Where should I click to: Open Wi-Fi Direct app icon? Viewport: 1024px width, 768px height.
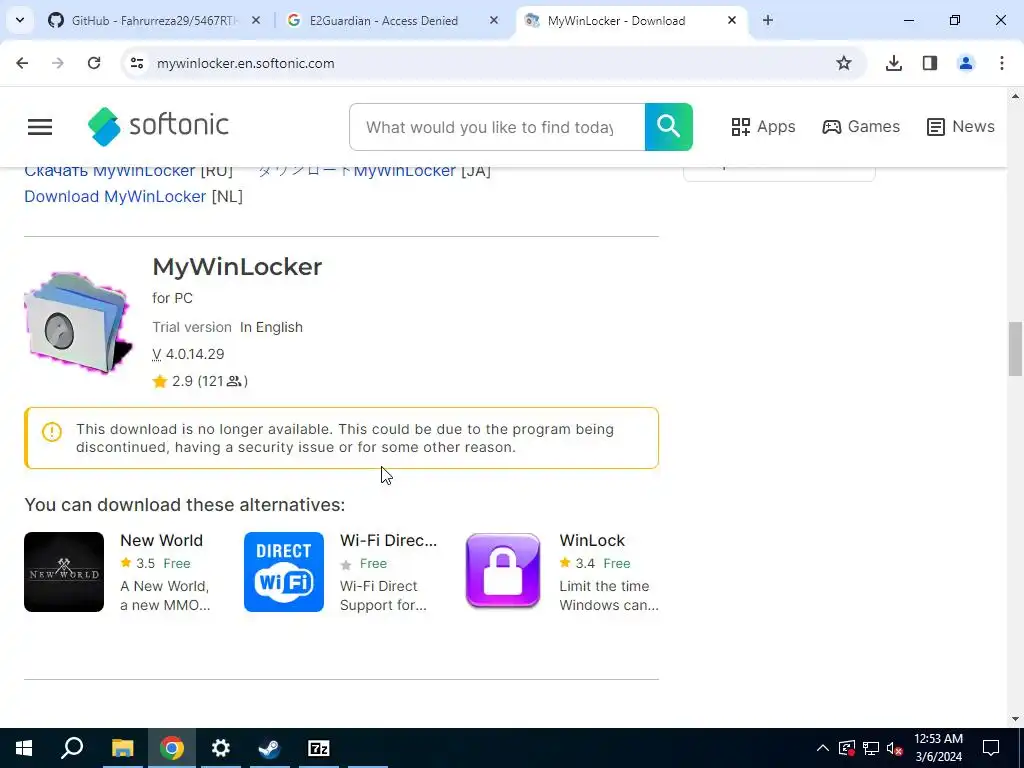[x=284, y=572]
